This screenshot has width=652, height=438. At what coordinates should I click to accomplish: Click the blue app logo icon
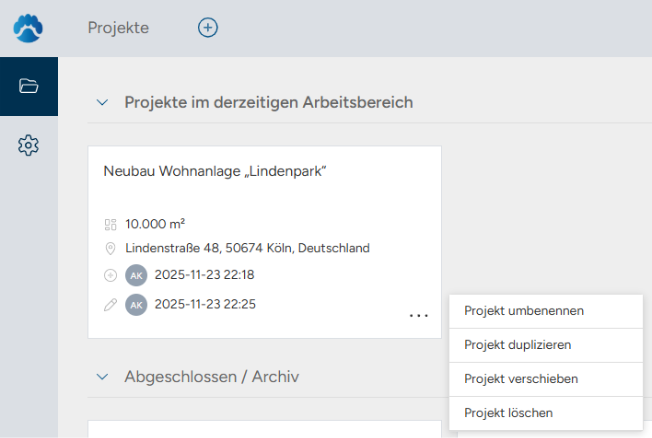click(28, 28)
